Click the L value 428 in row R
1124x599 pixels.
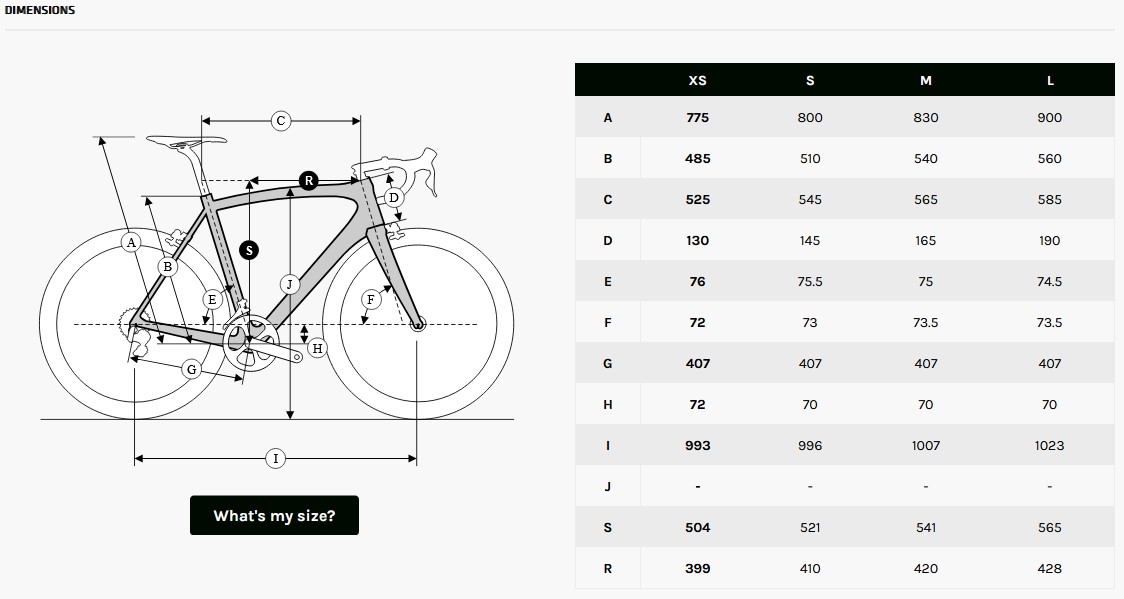[x=1050, y=569]
